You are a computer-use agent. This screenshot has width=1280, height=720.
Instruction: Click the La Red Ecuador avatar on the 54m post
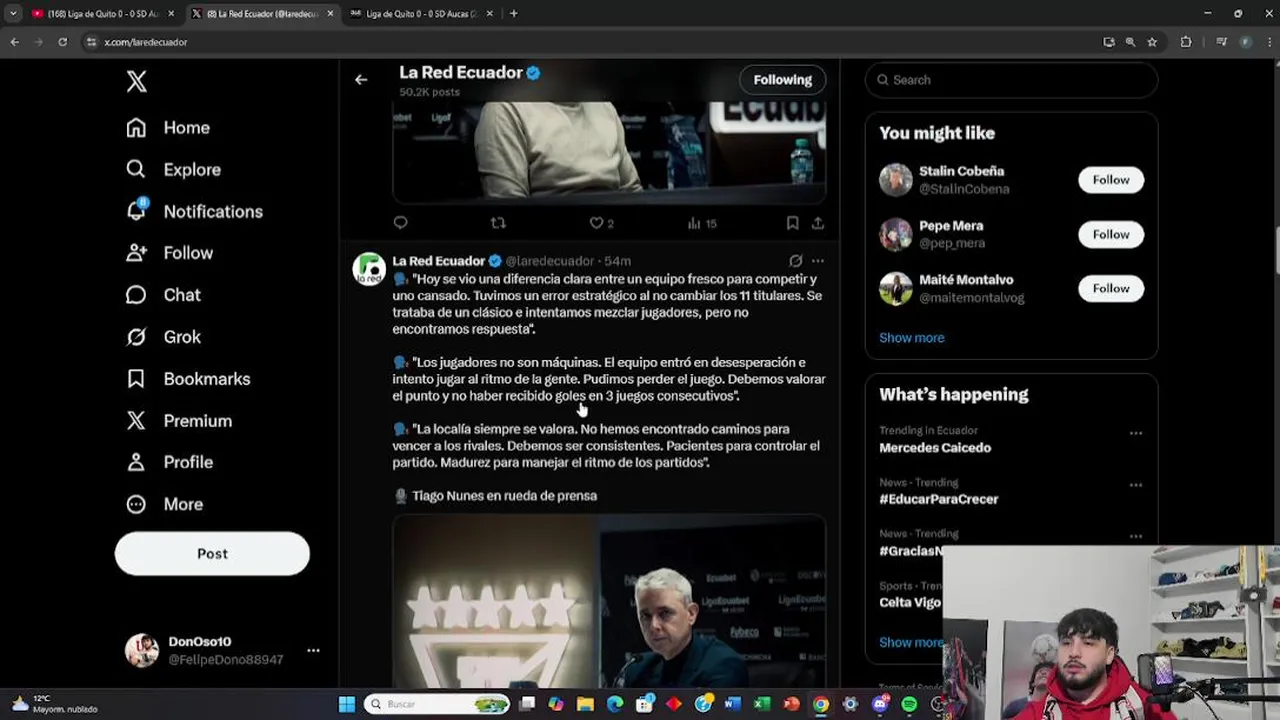pos(369,269)
